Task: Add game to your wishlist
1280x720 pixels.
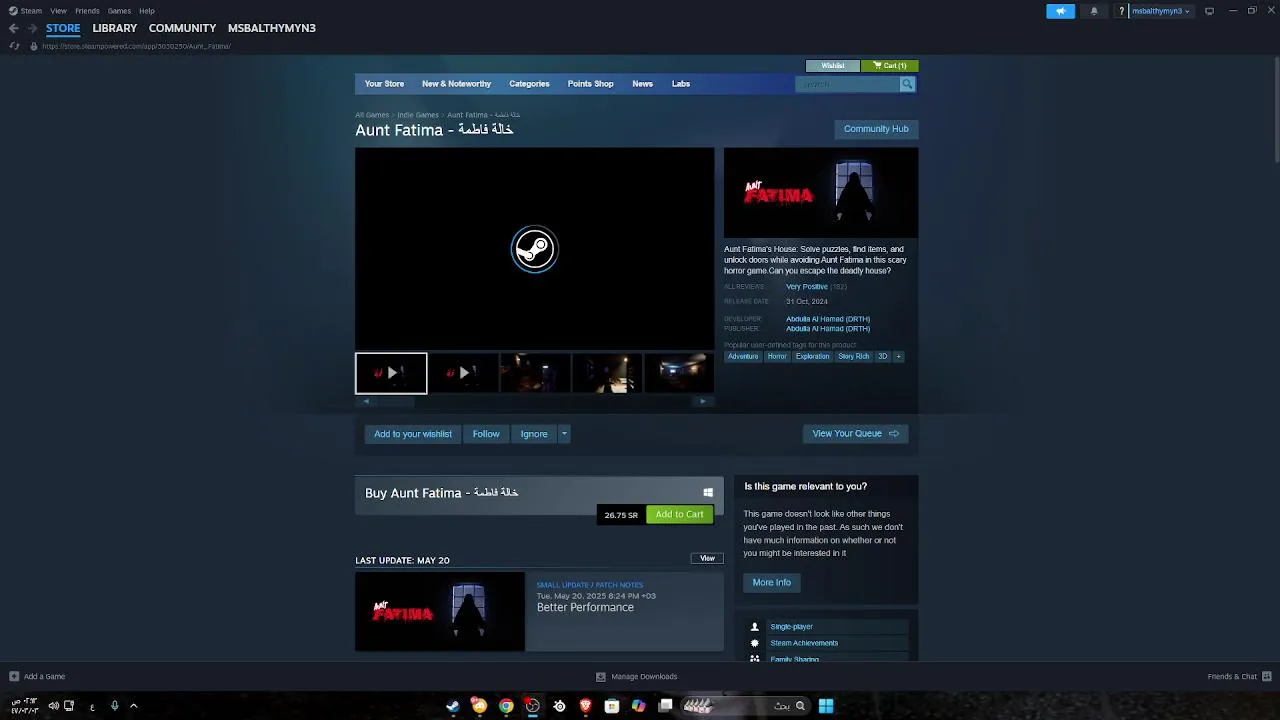Action: (x=413, y=434)
